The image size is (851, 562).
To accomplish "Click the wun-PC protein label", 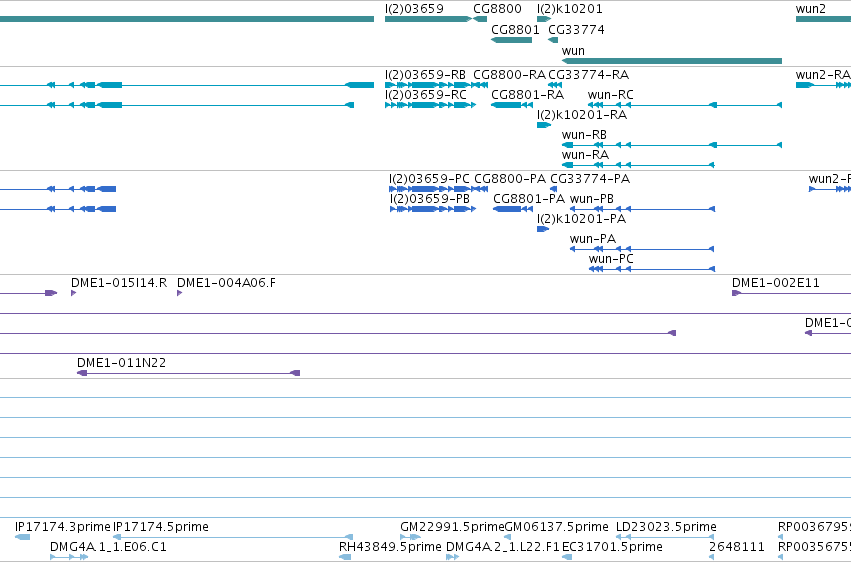I will point(611,259).
